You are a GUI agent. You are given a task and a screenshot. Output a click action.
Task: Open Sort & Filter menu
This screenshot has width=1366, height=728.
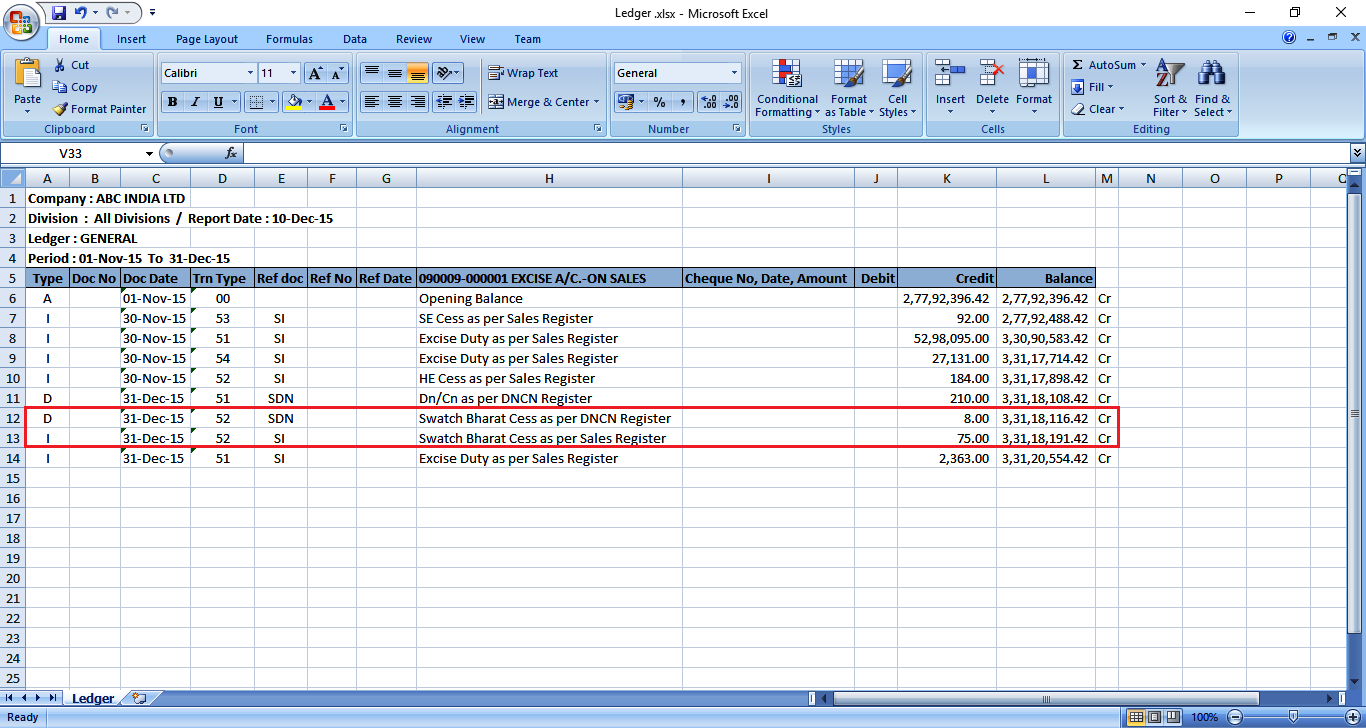pos(1170,87)
